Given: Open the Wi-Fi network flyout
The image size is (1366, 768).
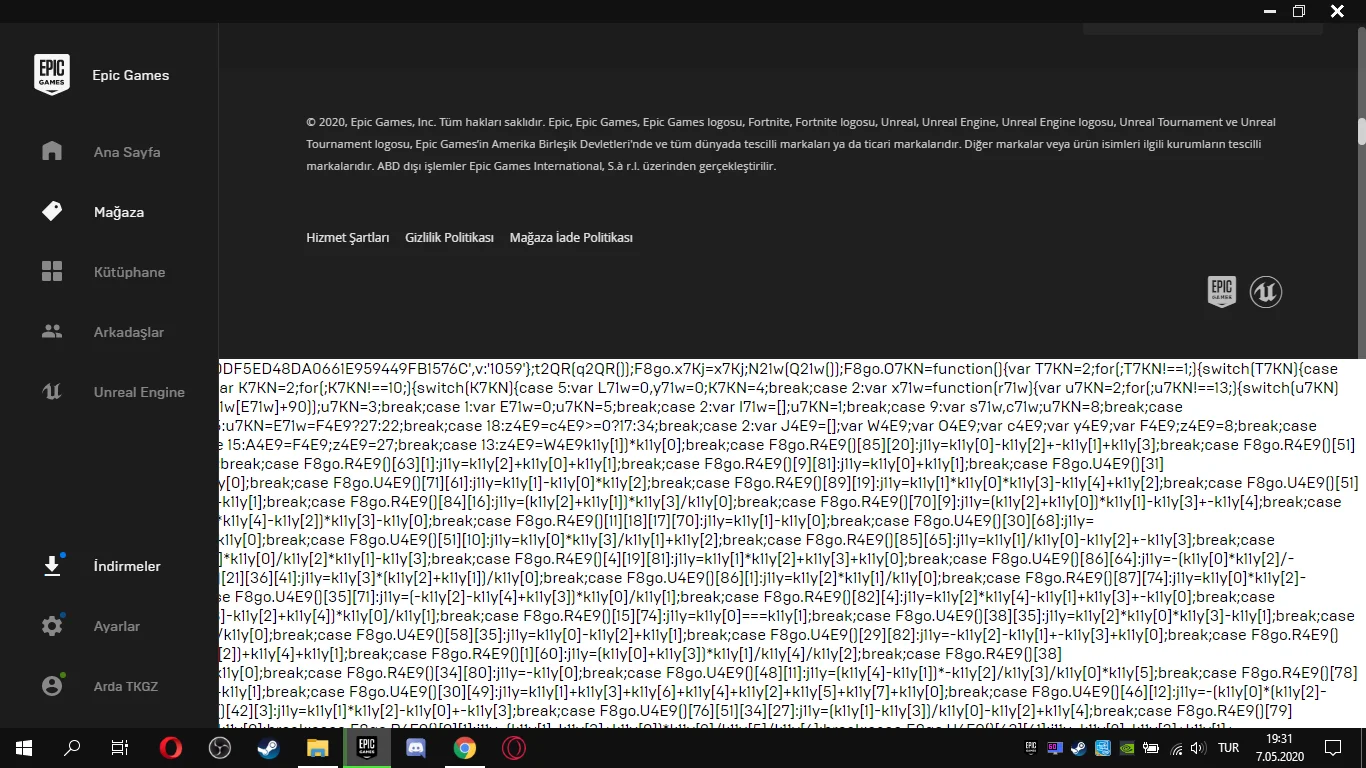Looking at the screenshot, I should pos(1176,748).
